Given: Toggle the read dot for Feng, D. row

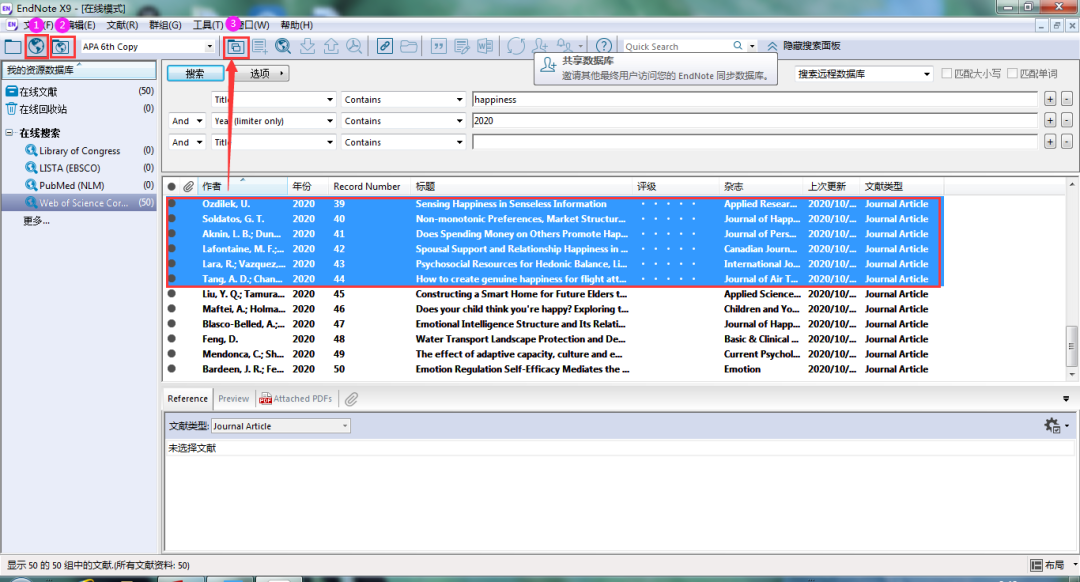Looking at the screenshot, I should [172, 339].
